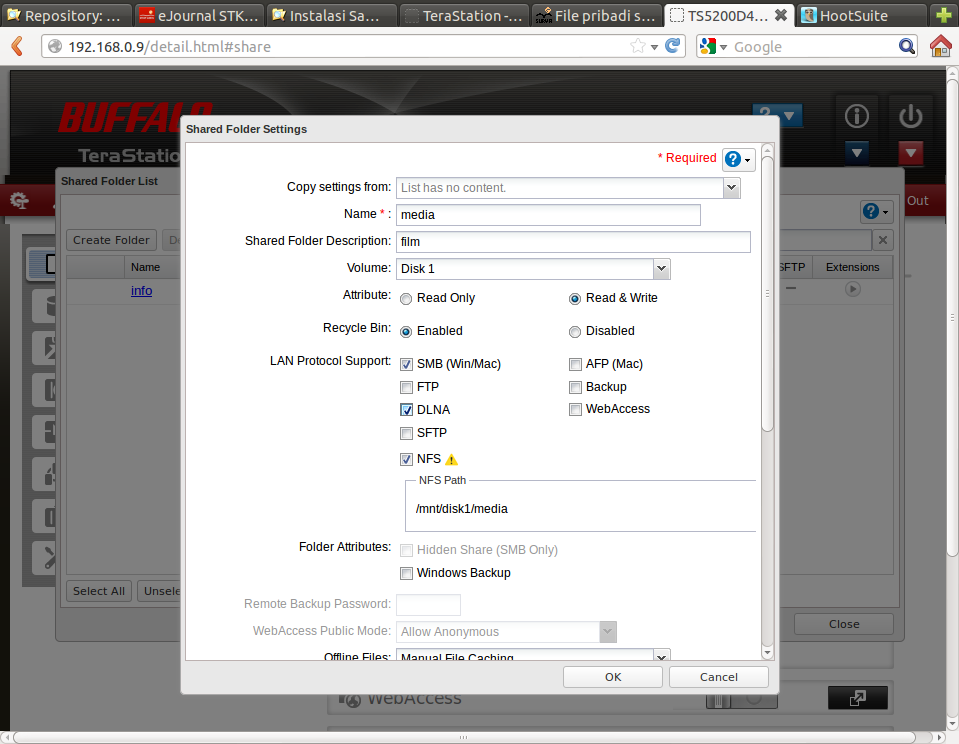
Task: Open the Volume dropdown showing Disk 1
Action: click(x=661, y=269)
